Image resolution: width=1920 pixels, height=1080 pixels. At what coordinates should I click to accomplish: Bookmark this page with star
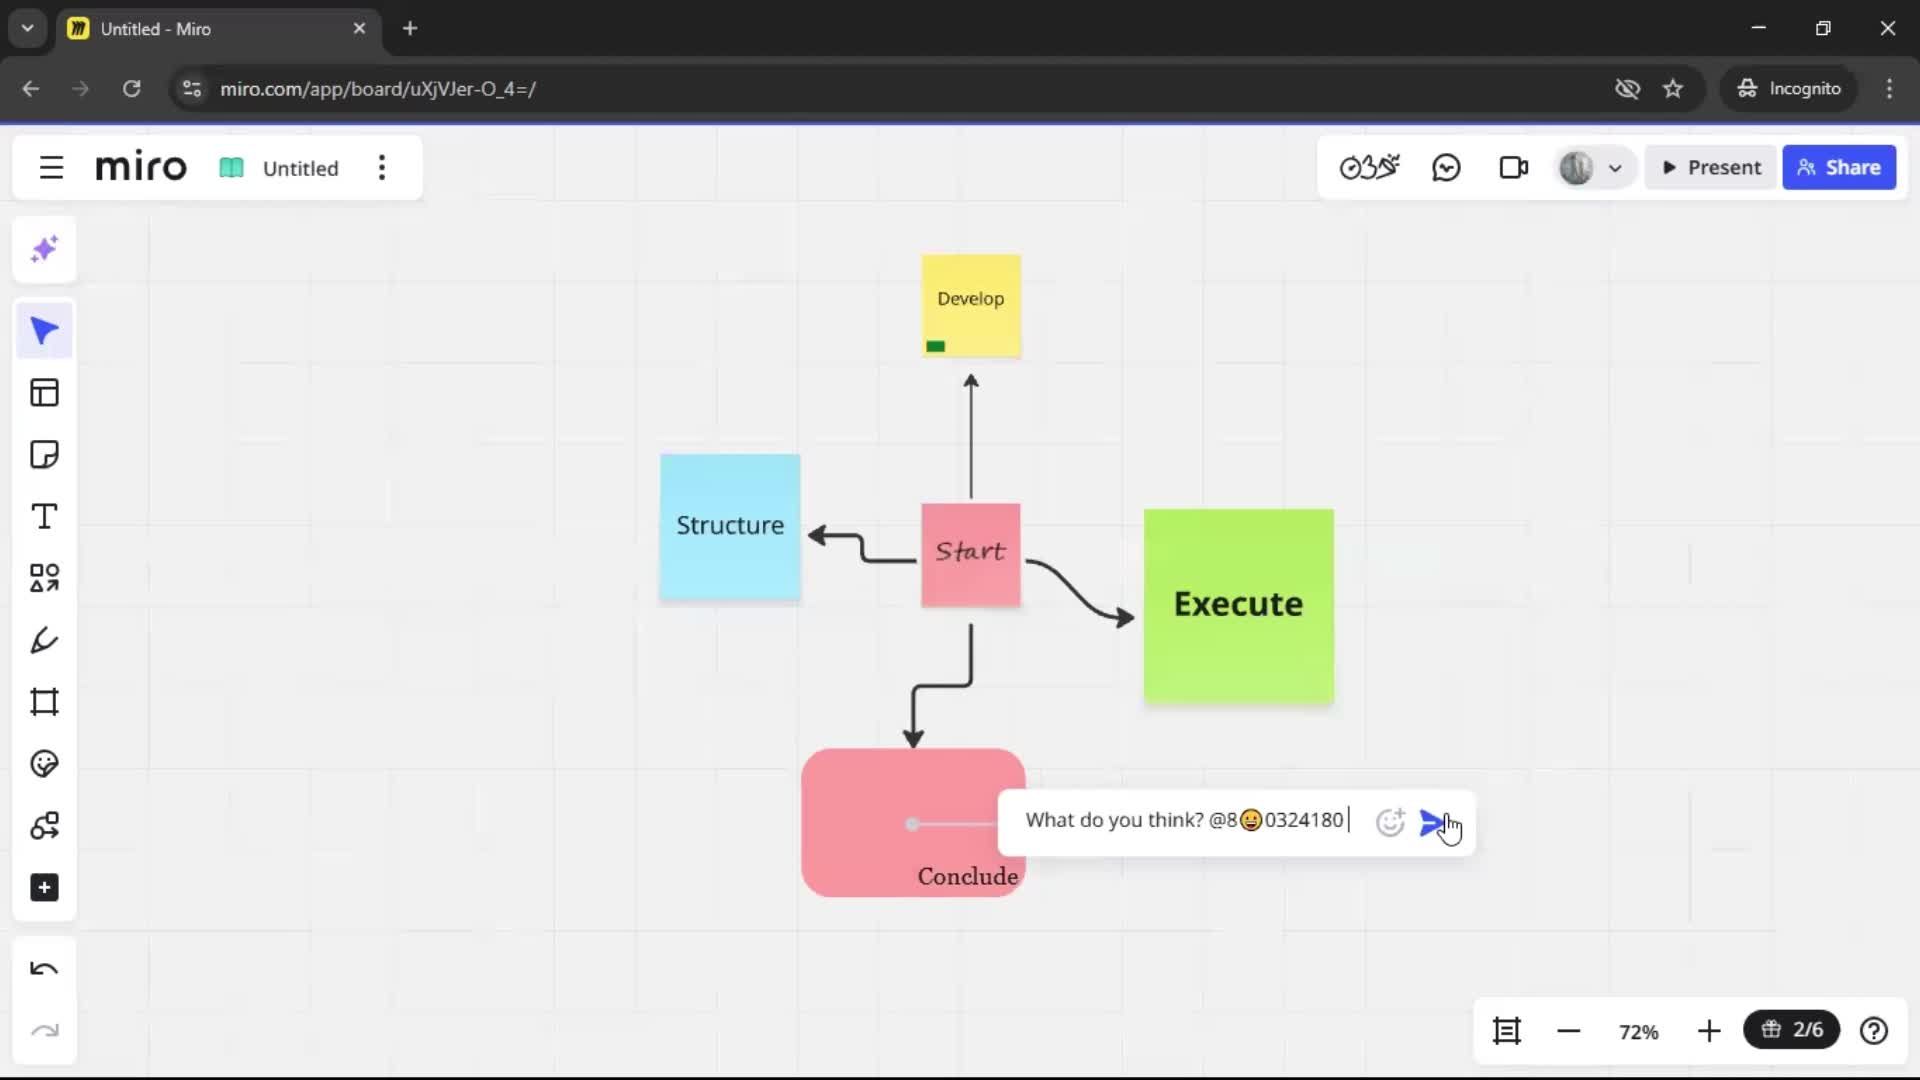pos(1673,89)
